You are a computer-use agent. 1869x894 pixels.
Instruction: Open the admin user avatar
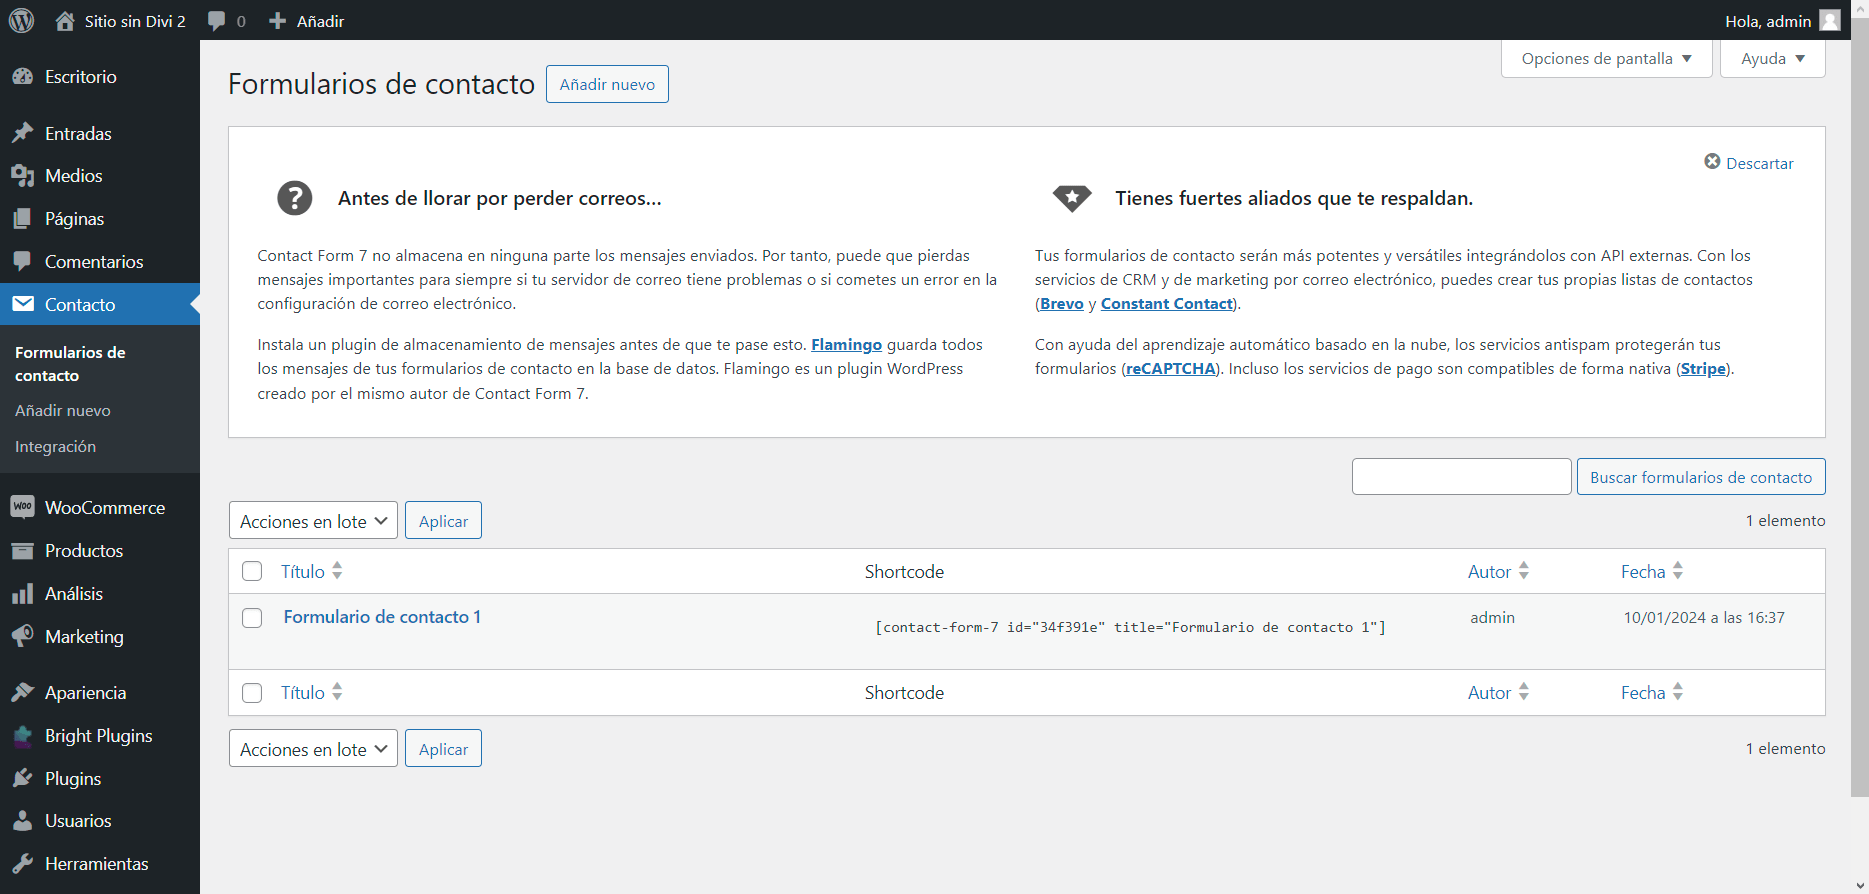point(1830,21)
